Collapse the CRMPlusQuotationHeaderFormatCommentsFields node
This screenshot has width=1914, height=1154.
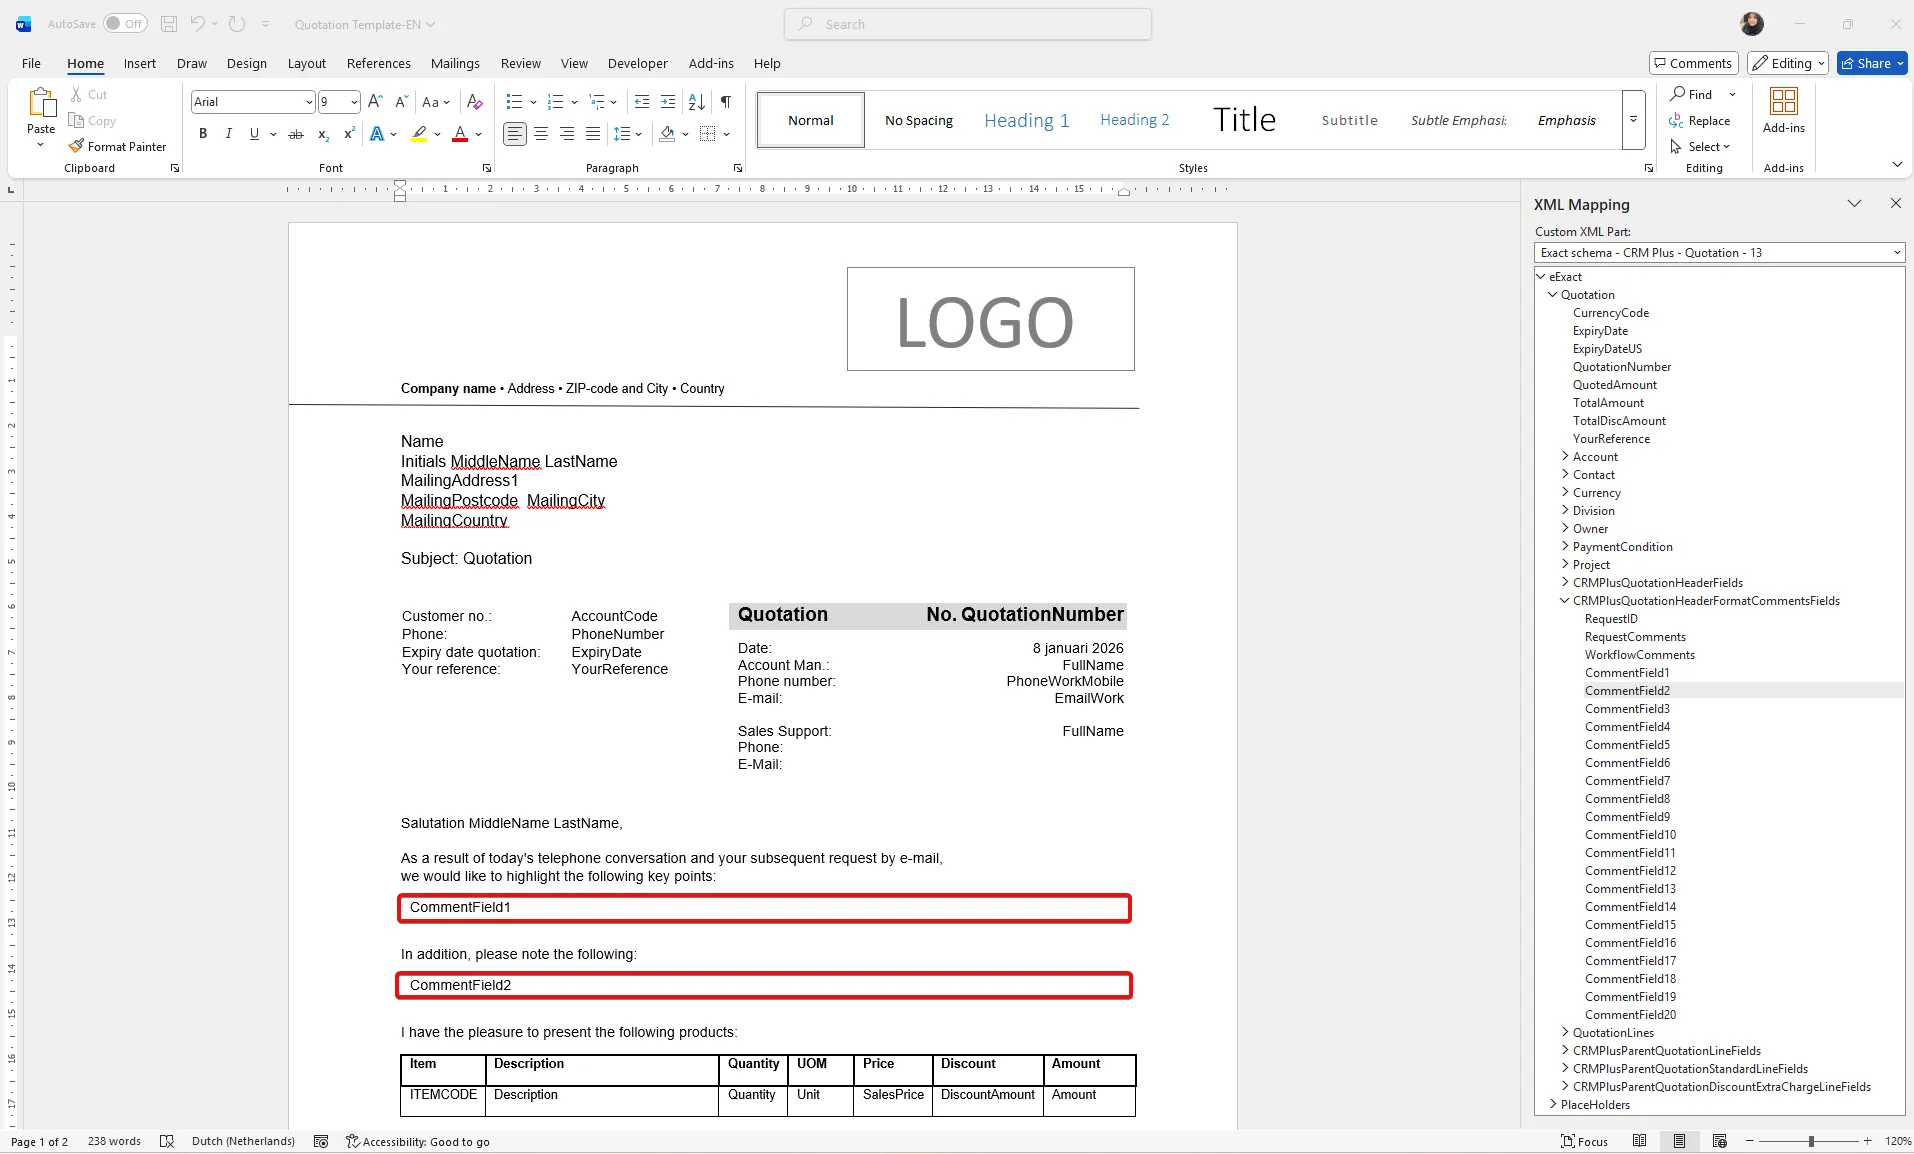point(1565,601)
